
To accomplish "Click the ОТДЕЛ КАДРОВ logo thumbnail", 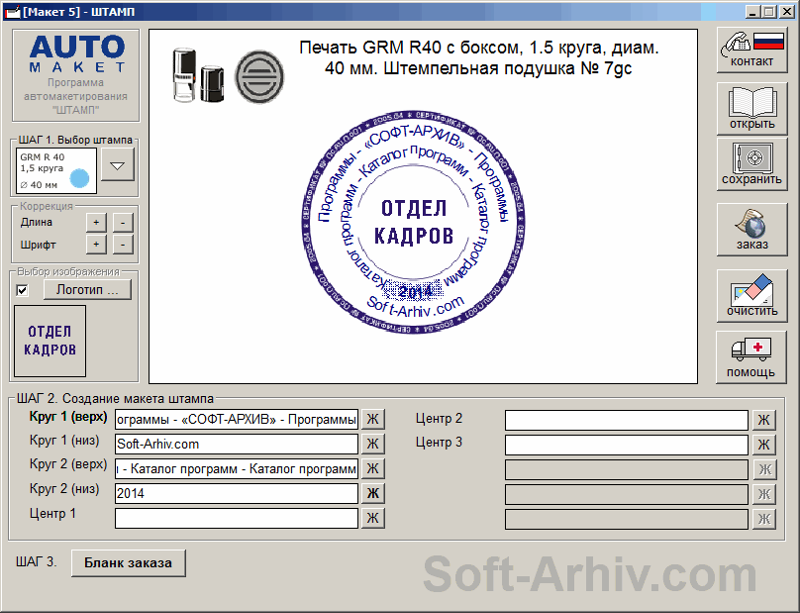I will click(x=50, y=341).
